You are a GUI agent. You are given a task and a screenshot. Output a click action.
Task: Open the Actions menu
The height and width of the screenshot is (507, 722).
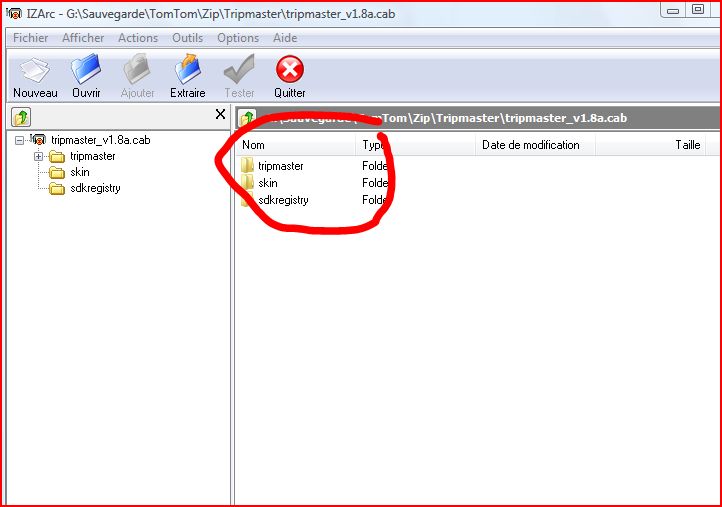pyautogui.click(x=138, y=38)
